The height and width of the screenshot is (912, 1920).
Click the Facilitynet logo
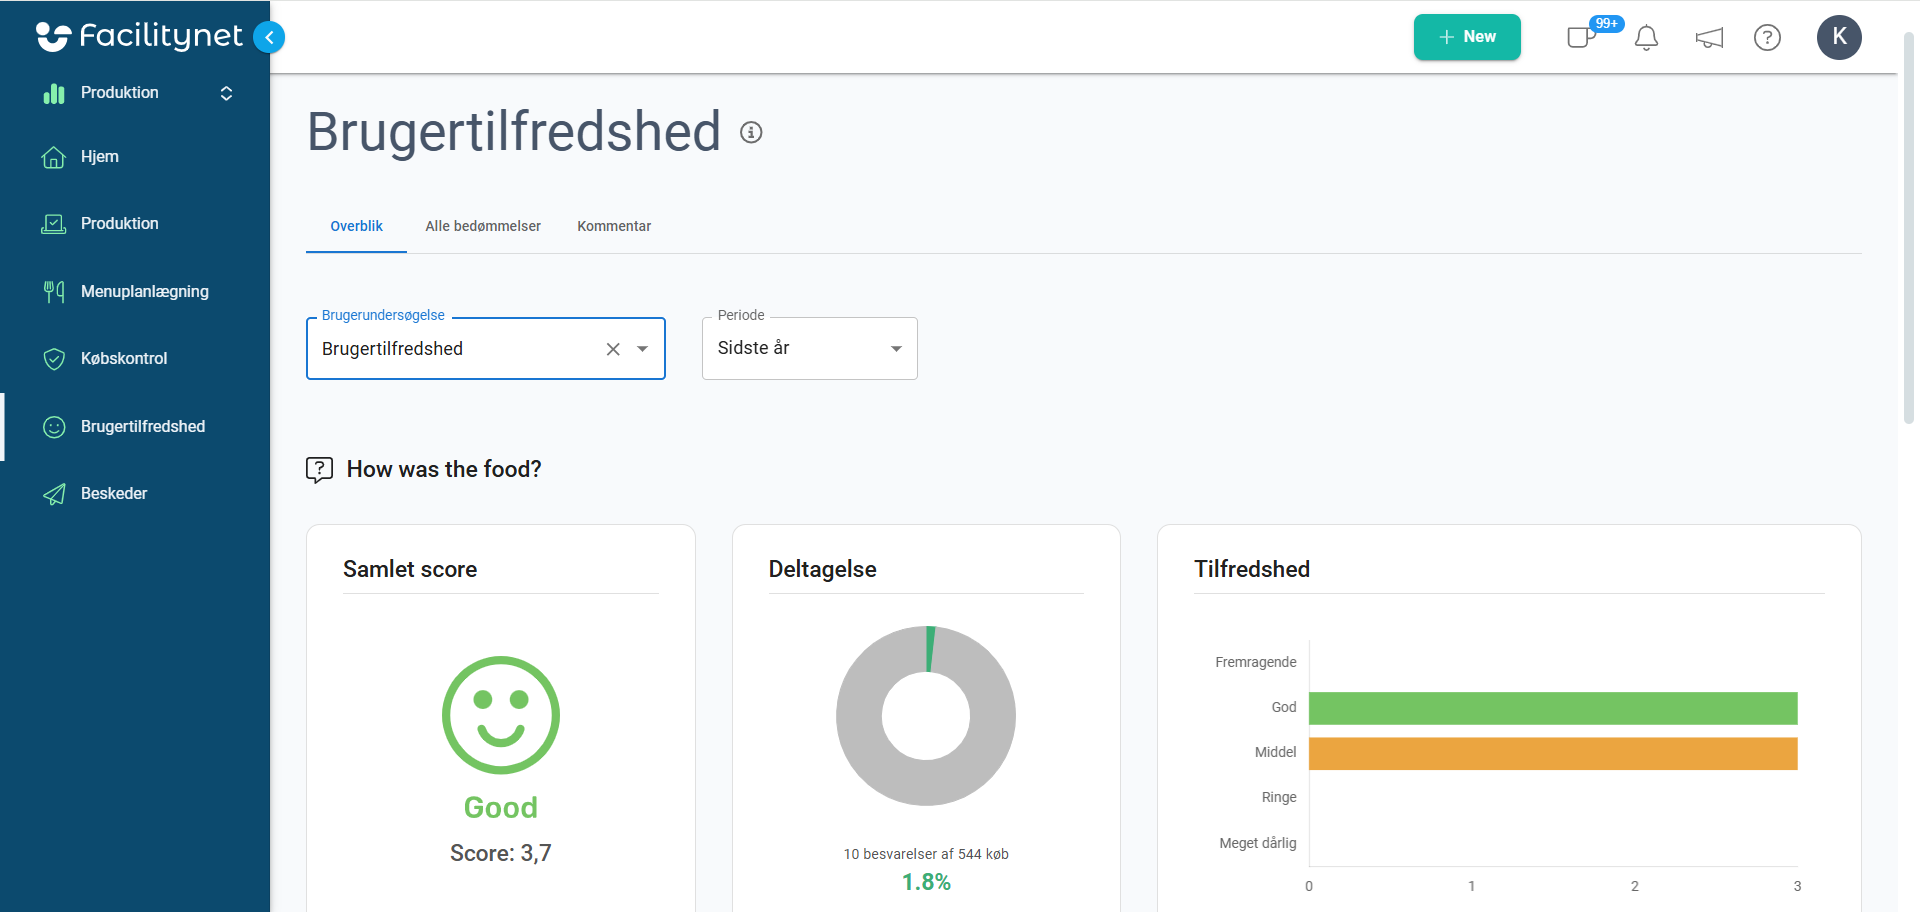[x=139, y=36]
